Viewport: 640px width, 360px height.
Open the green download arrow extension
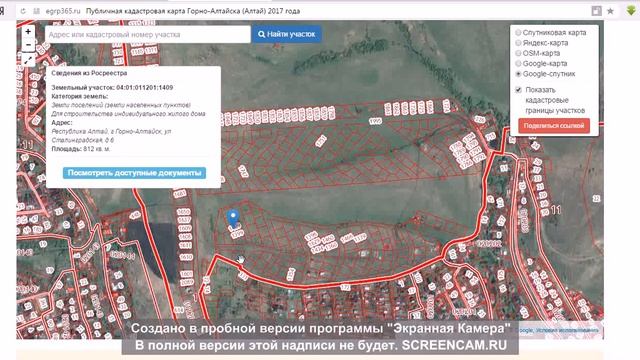pos(631,11)
